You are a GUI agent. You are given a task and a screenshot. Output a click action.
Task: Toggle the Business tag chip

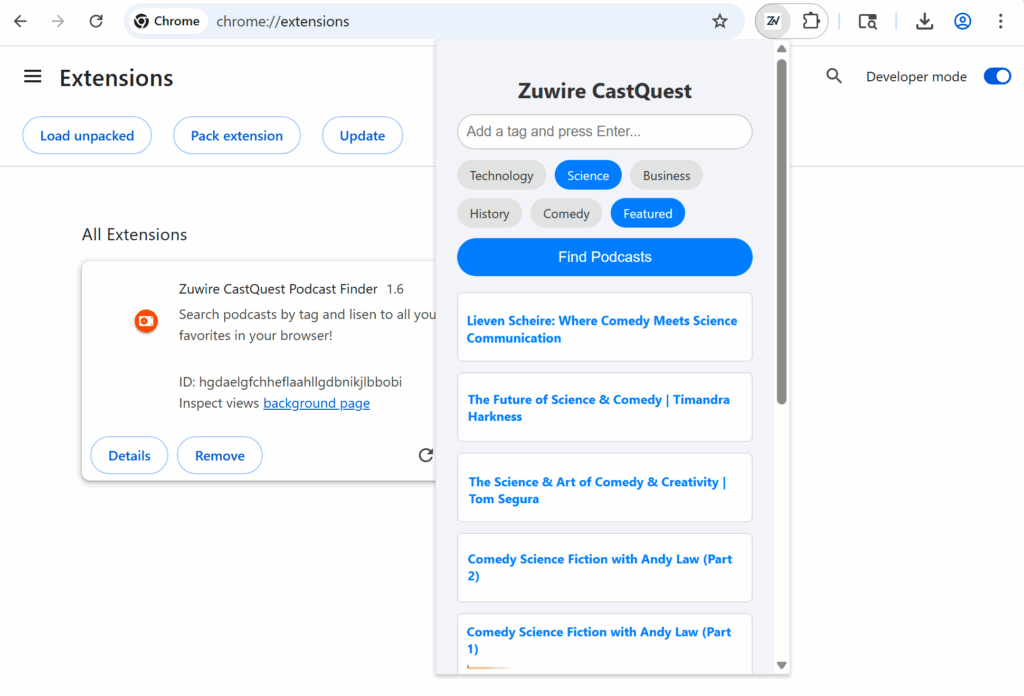click(666, 176)
